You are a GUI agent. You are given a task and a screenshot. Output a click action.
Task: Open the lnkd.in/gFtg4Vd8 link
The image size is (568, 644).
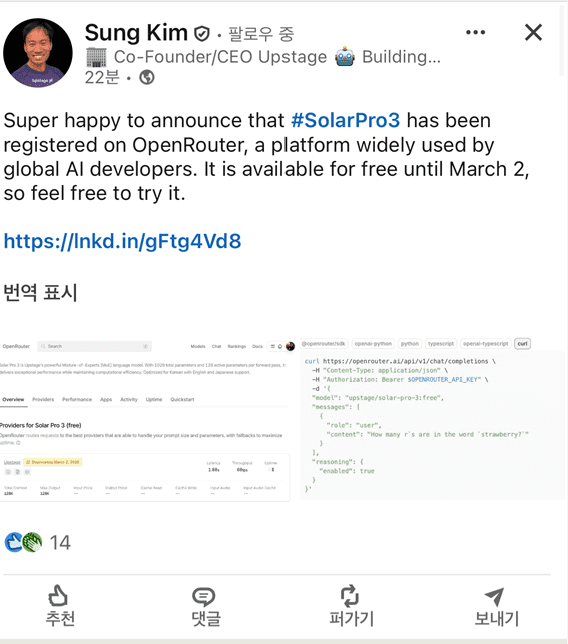coord(122,241)
